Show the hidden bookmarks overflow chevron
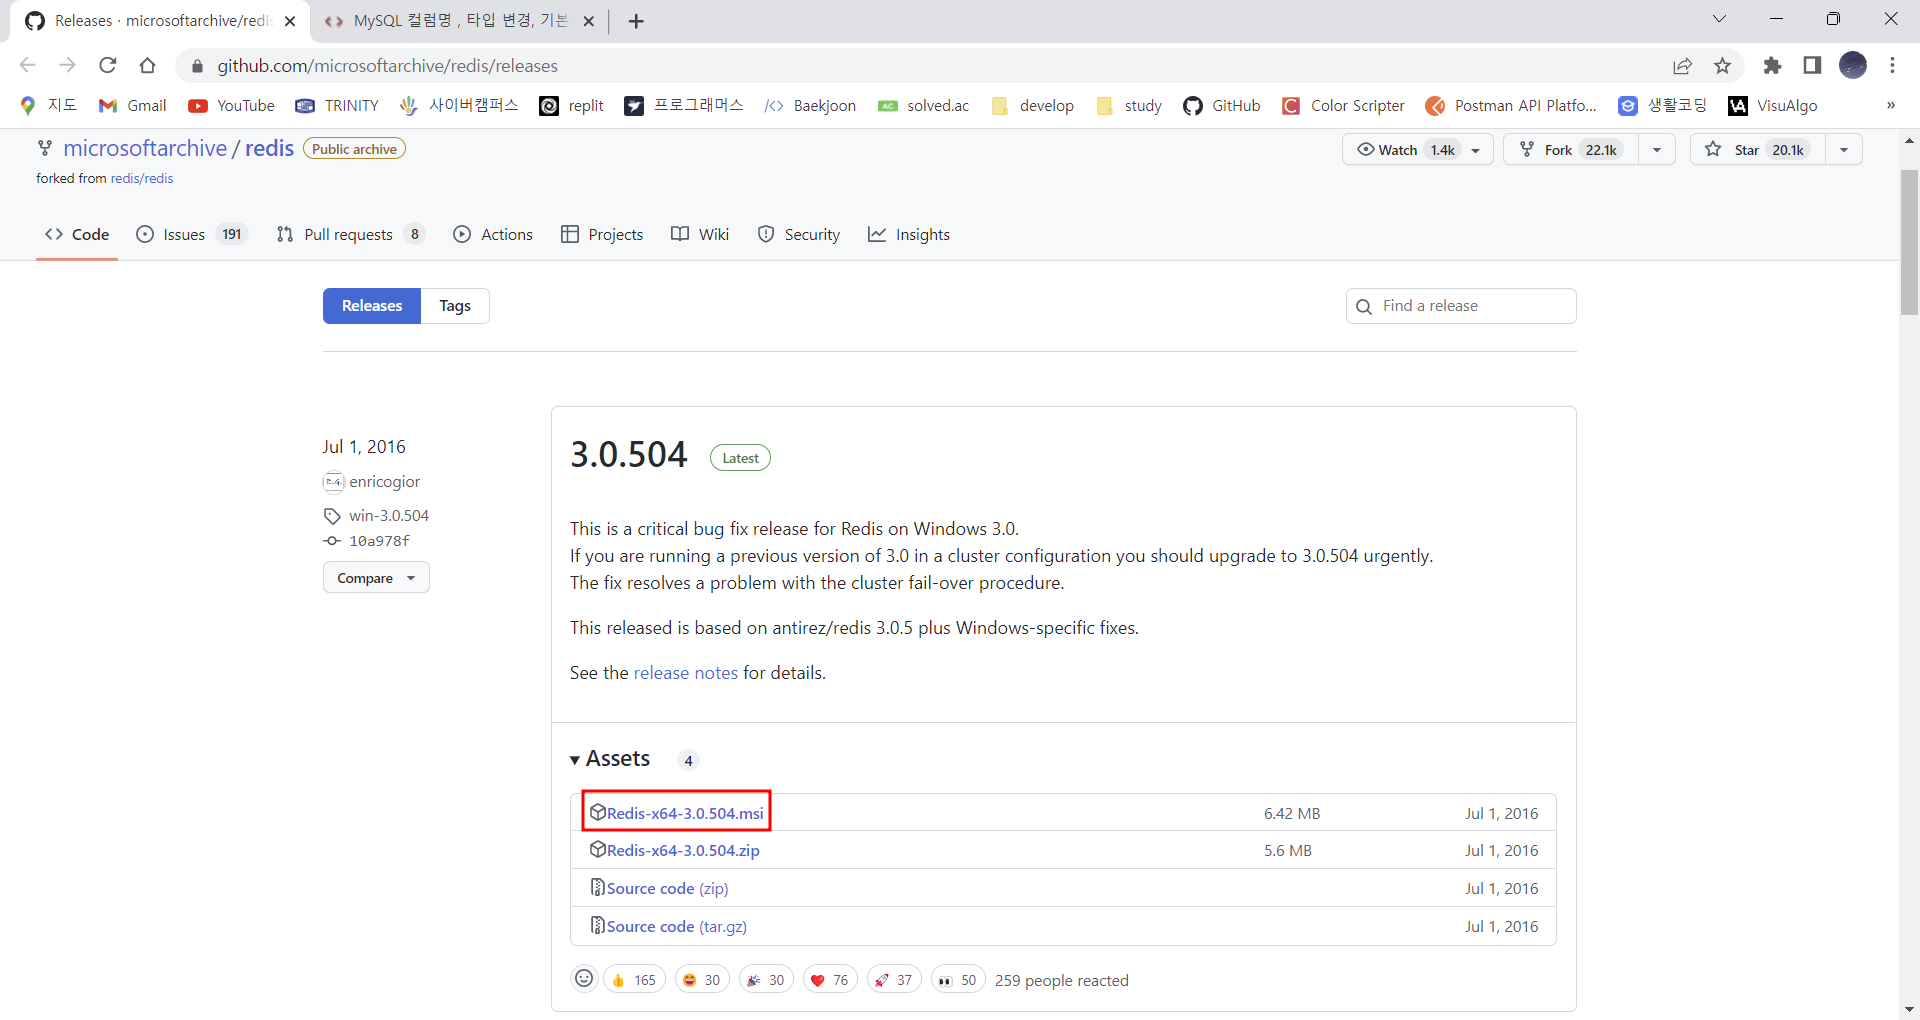This screenshot has width=1920, height=1020. tap(1890, 106)
